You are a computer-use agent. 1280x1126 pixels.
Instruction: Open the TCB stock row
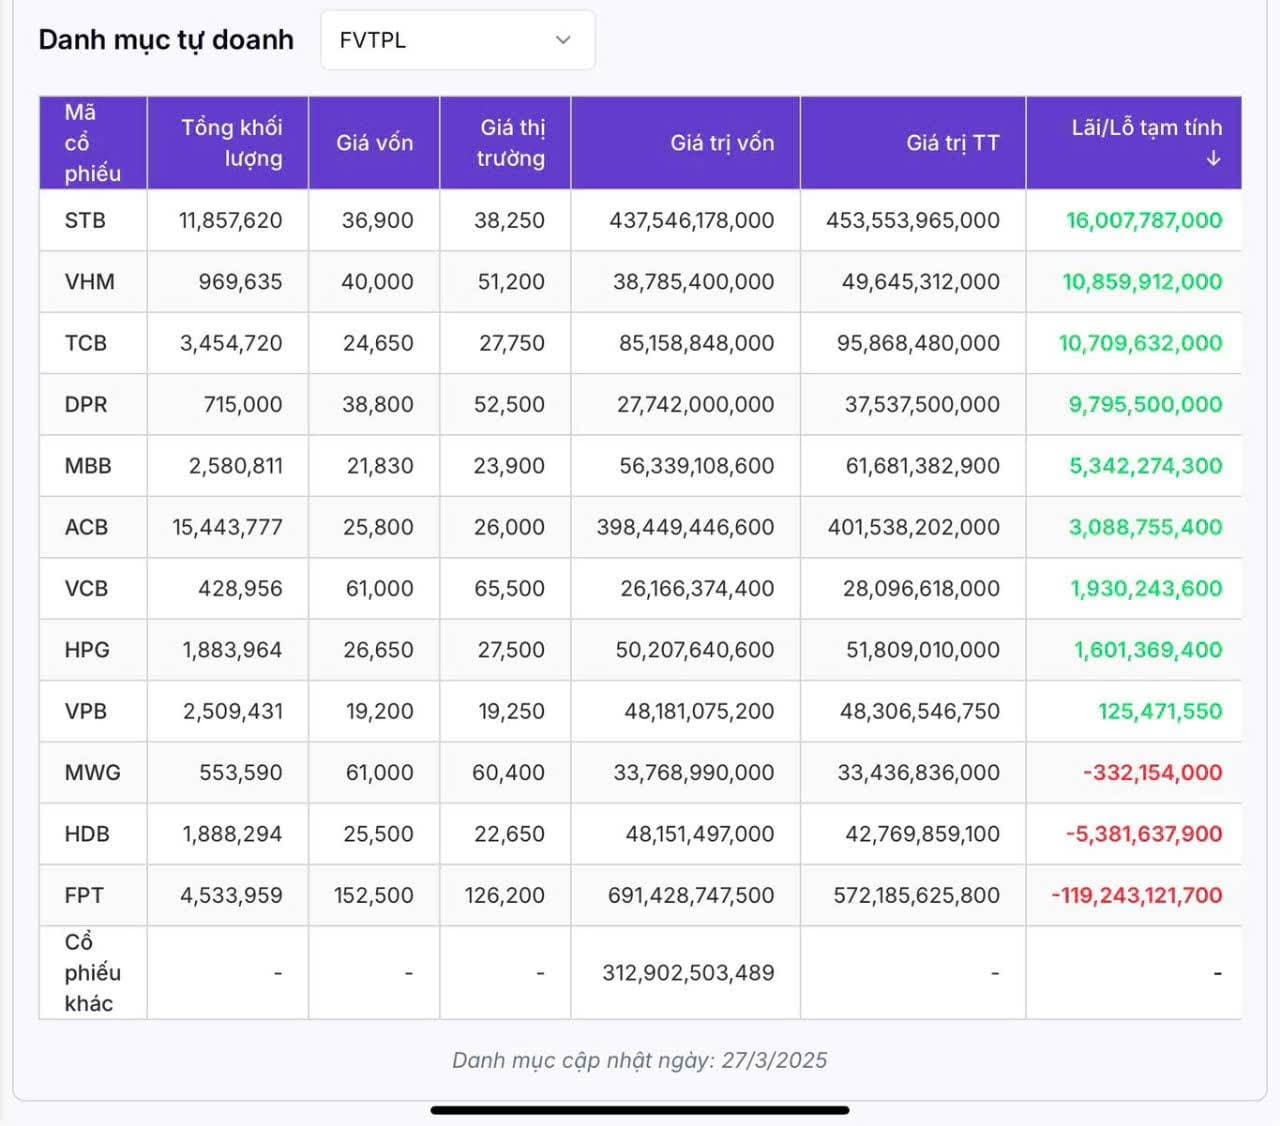pos(86,343)
